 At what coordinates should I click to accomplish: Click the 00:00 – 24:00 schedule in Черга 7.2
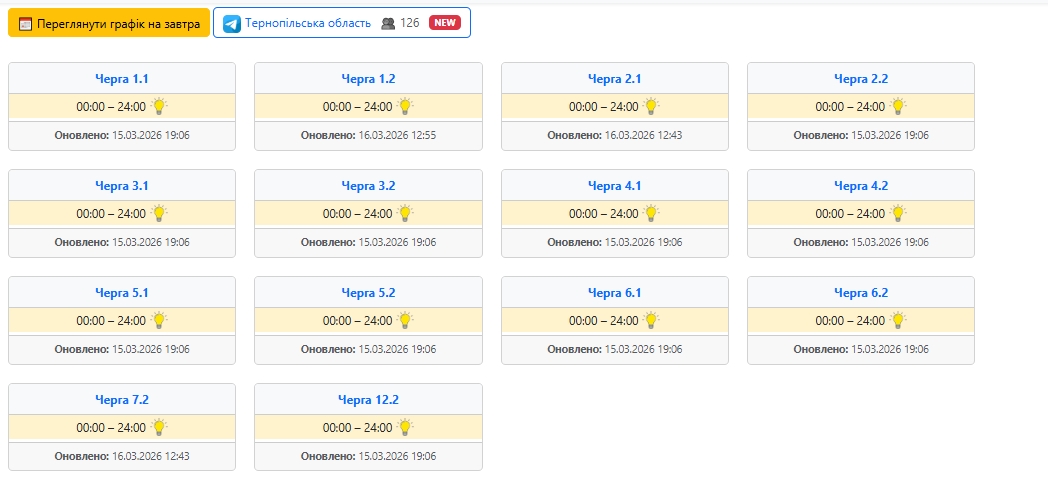click(x=111, y=427)
